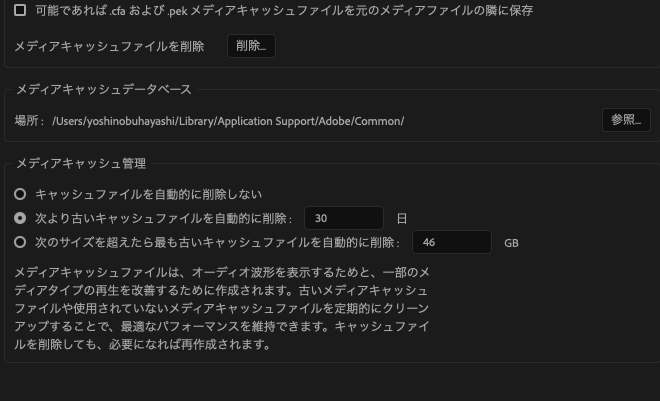Click the 'メディアキャッシュファイルを削除' label
The height and width of the screenshot is (401, 660).
pos(109,46)
